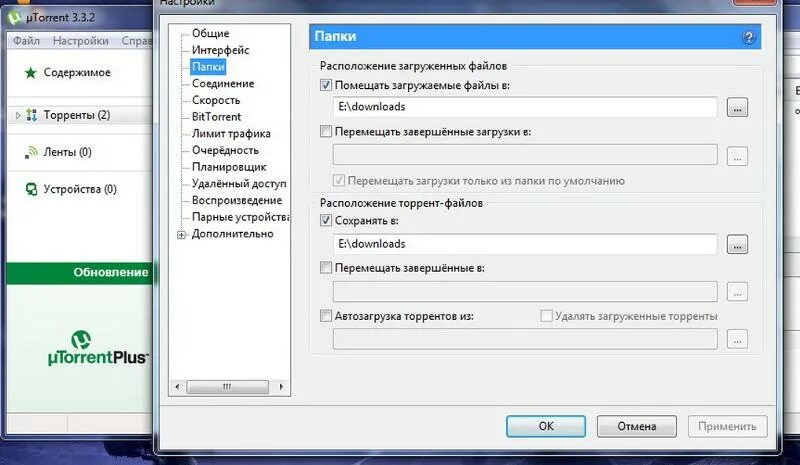Expand the Дополнительно tree node
The height and width of the screenshot is (465, 800).
click(x=181, y=235)
